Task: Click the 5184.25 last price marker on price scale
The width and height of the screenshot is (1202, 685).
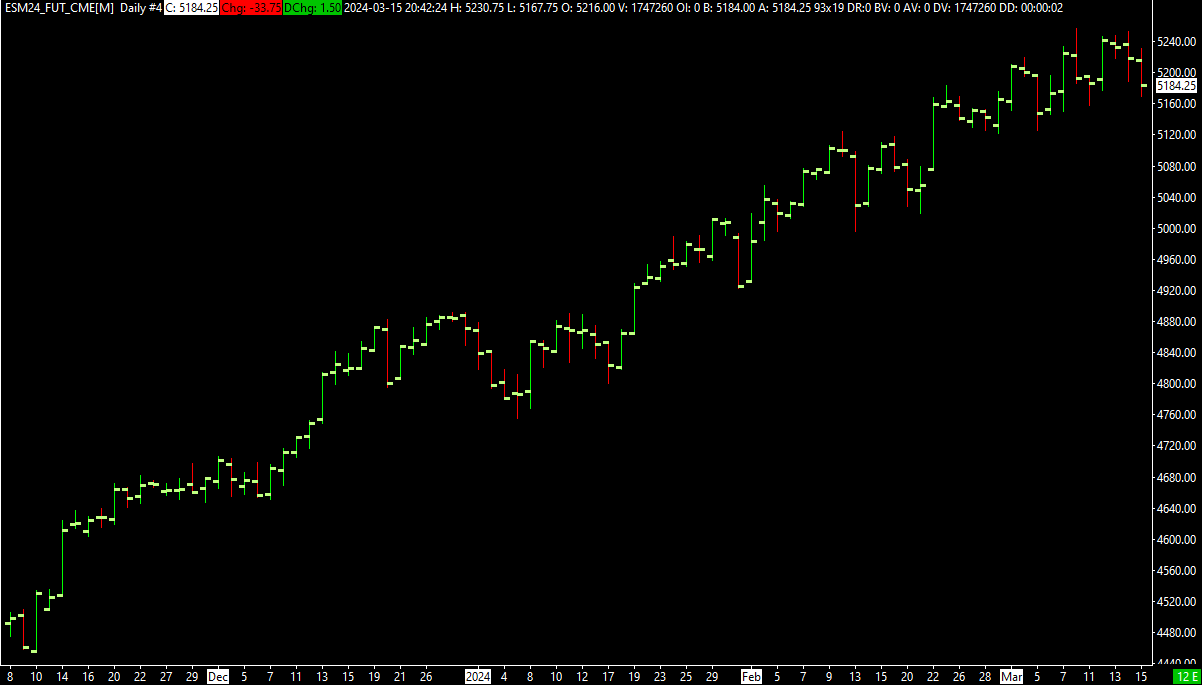Action: point(1176,86)
